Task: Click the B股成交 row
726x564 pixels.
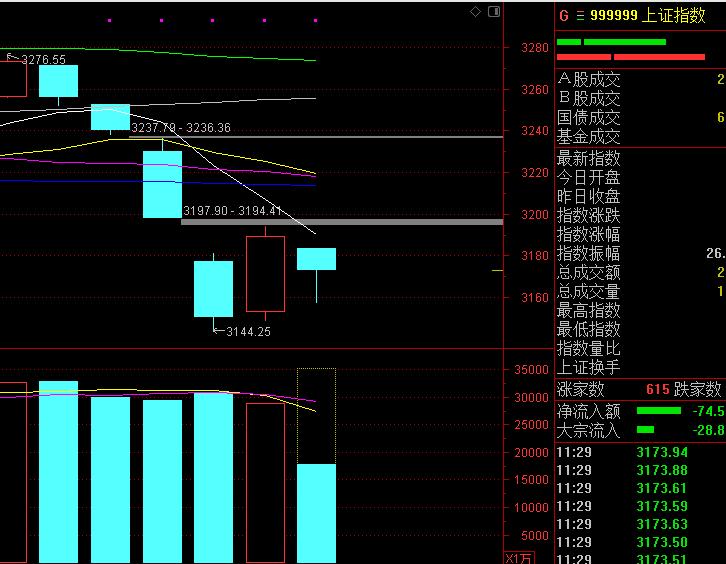Action: [x=640, y=99]
